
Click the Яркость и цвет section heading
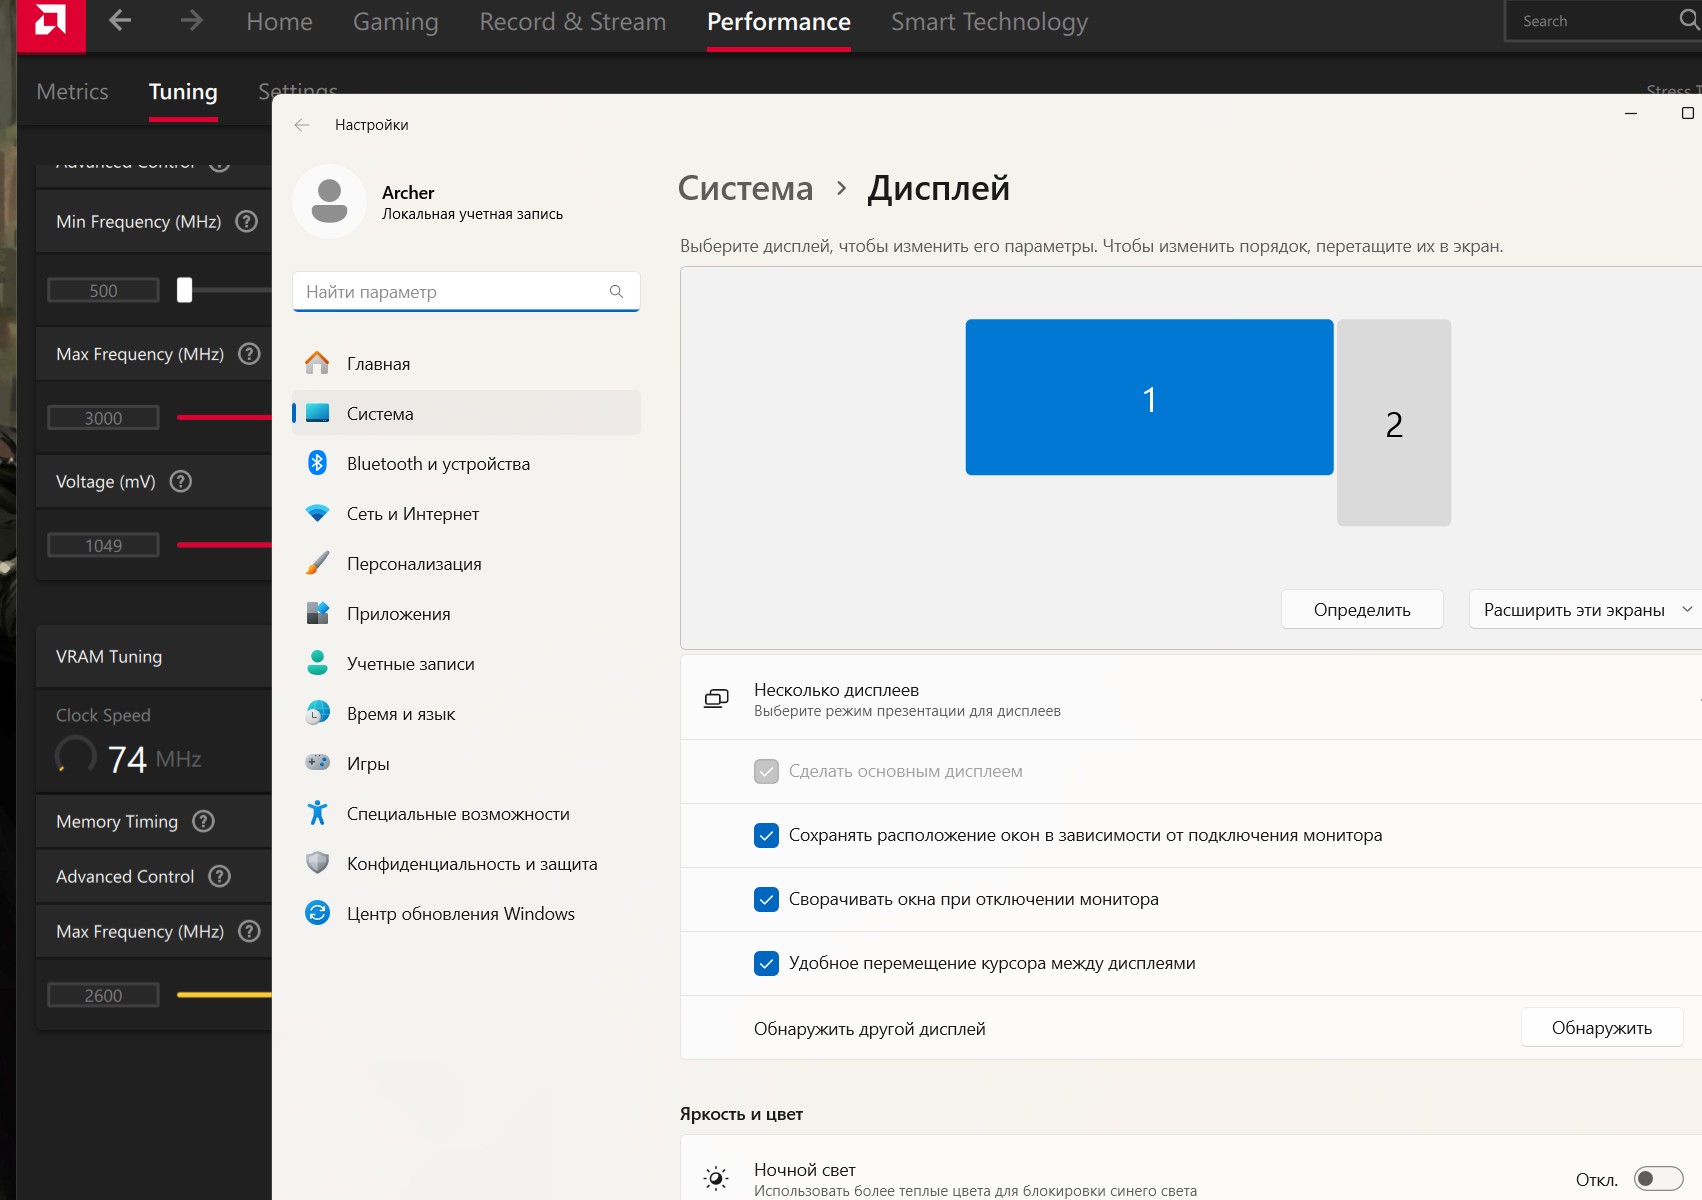(x=741, y=1114)
